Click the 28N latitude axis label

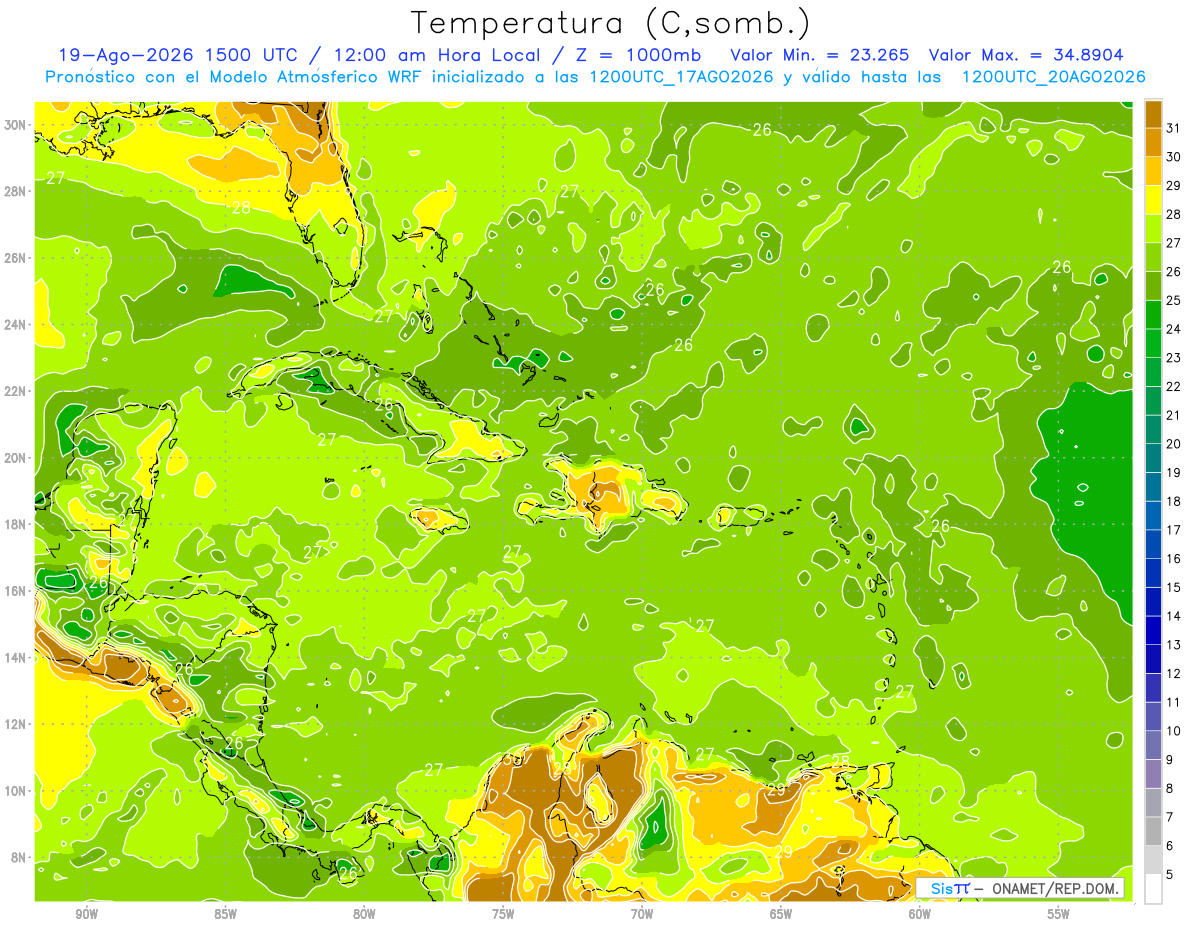(16, 191)
